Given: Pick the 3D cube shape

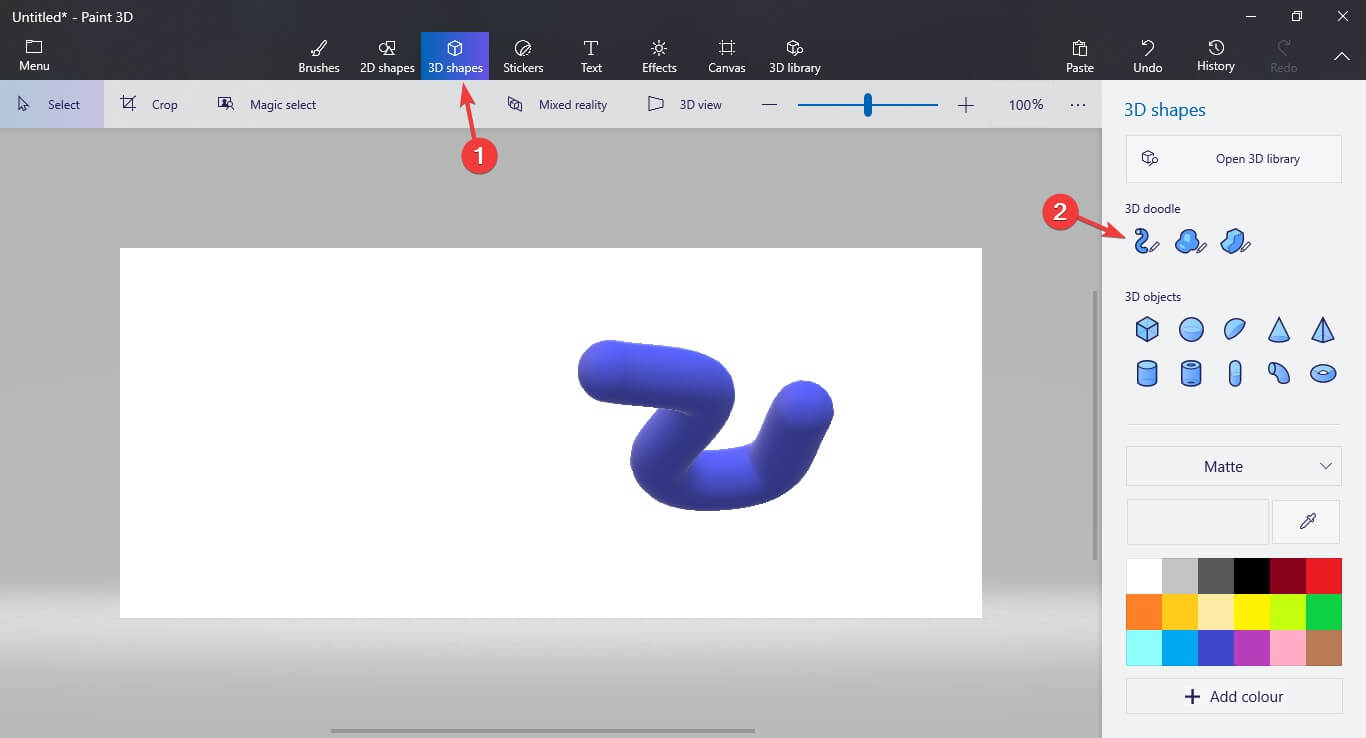Looking at the screenshot, I should click(x=1146, y=329).
